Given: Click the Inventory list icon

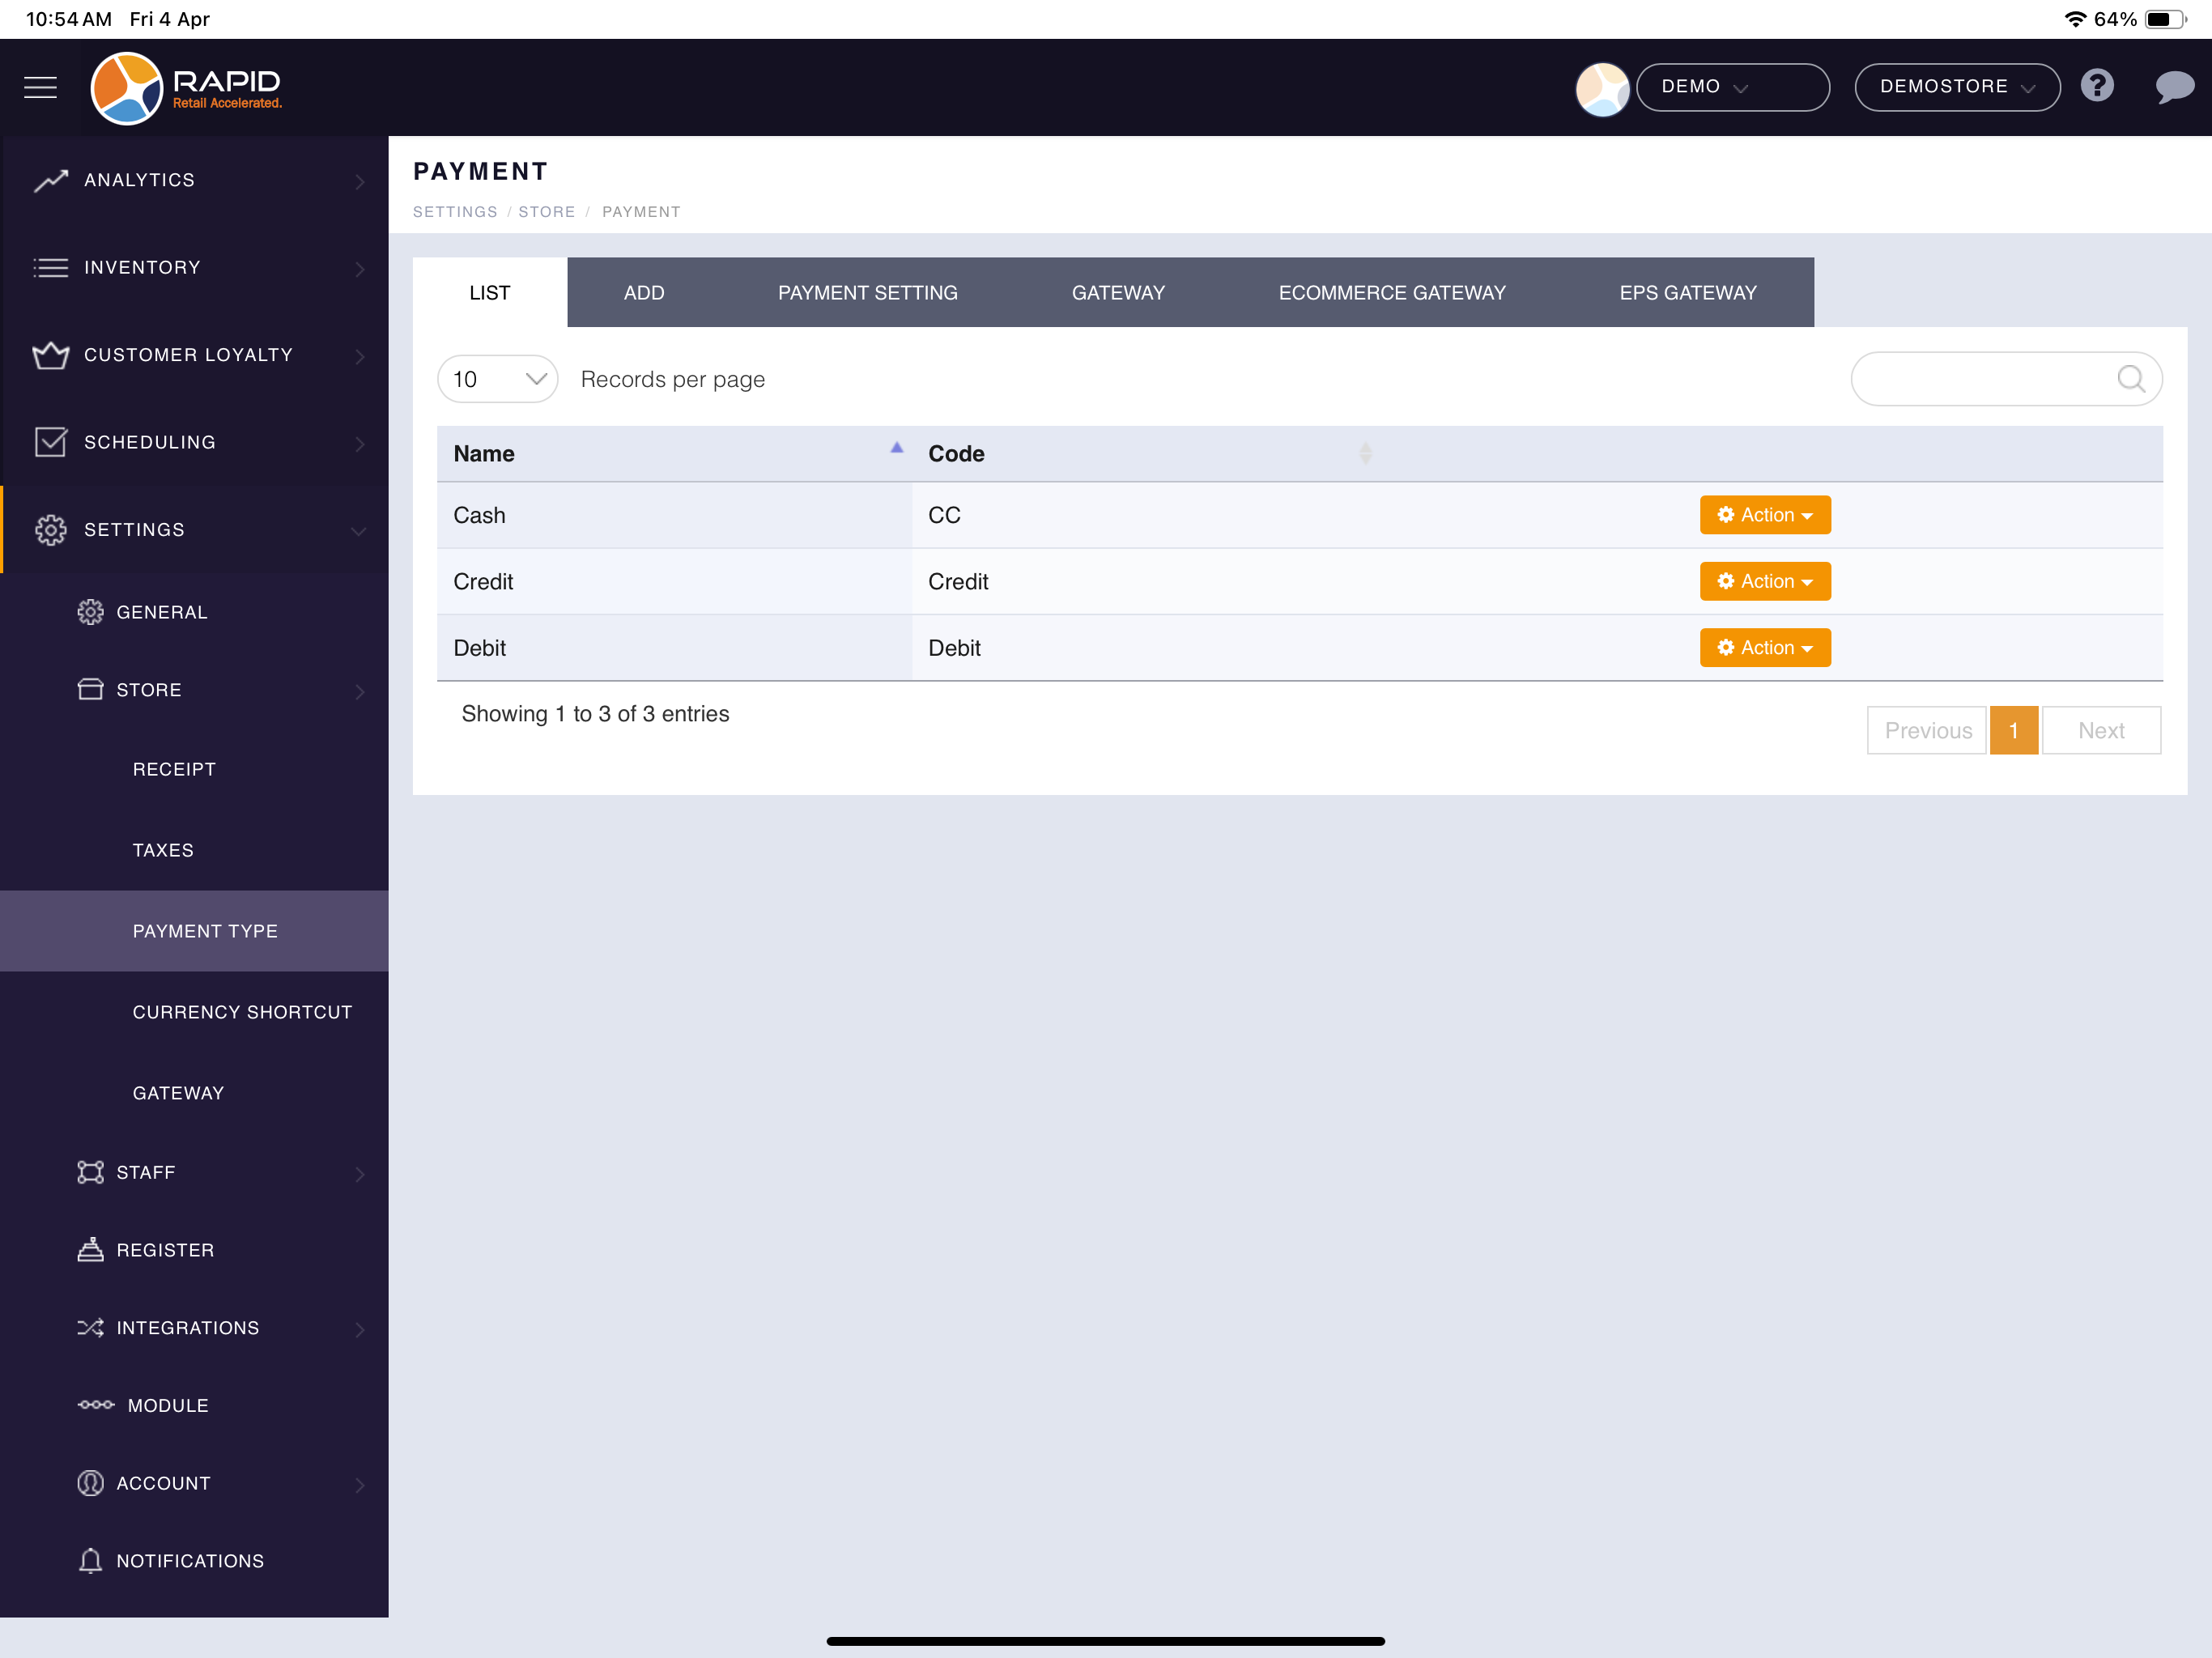Looking at the screenshot, I should coord(51,267).
